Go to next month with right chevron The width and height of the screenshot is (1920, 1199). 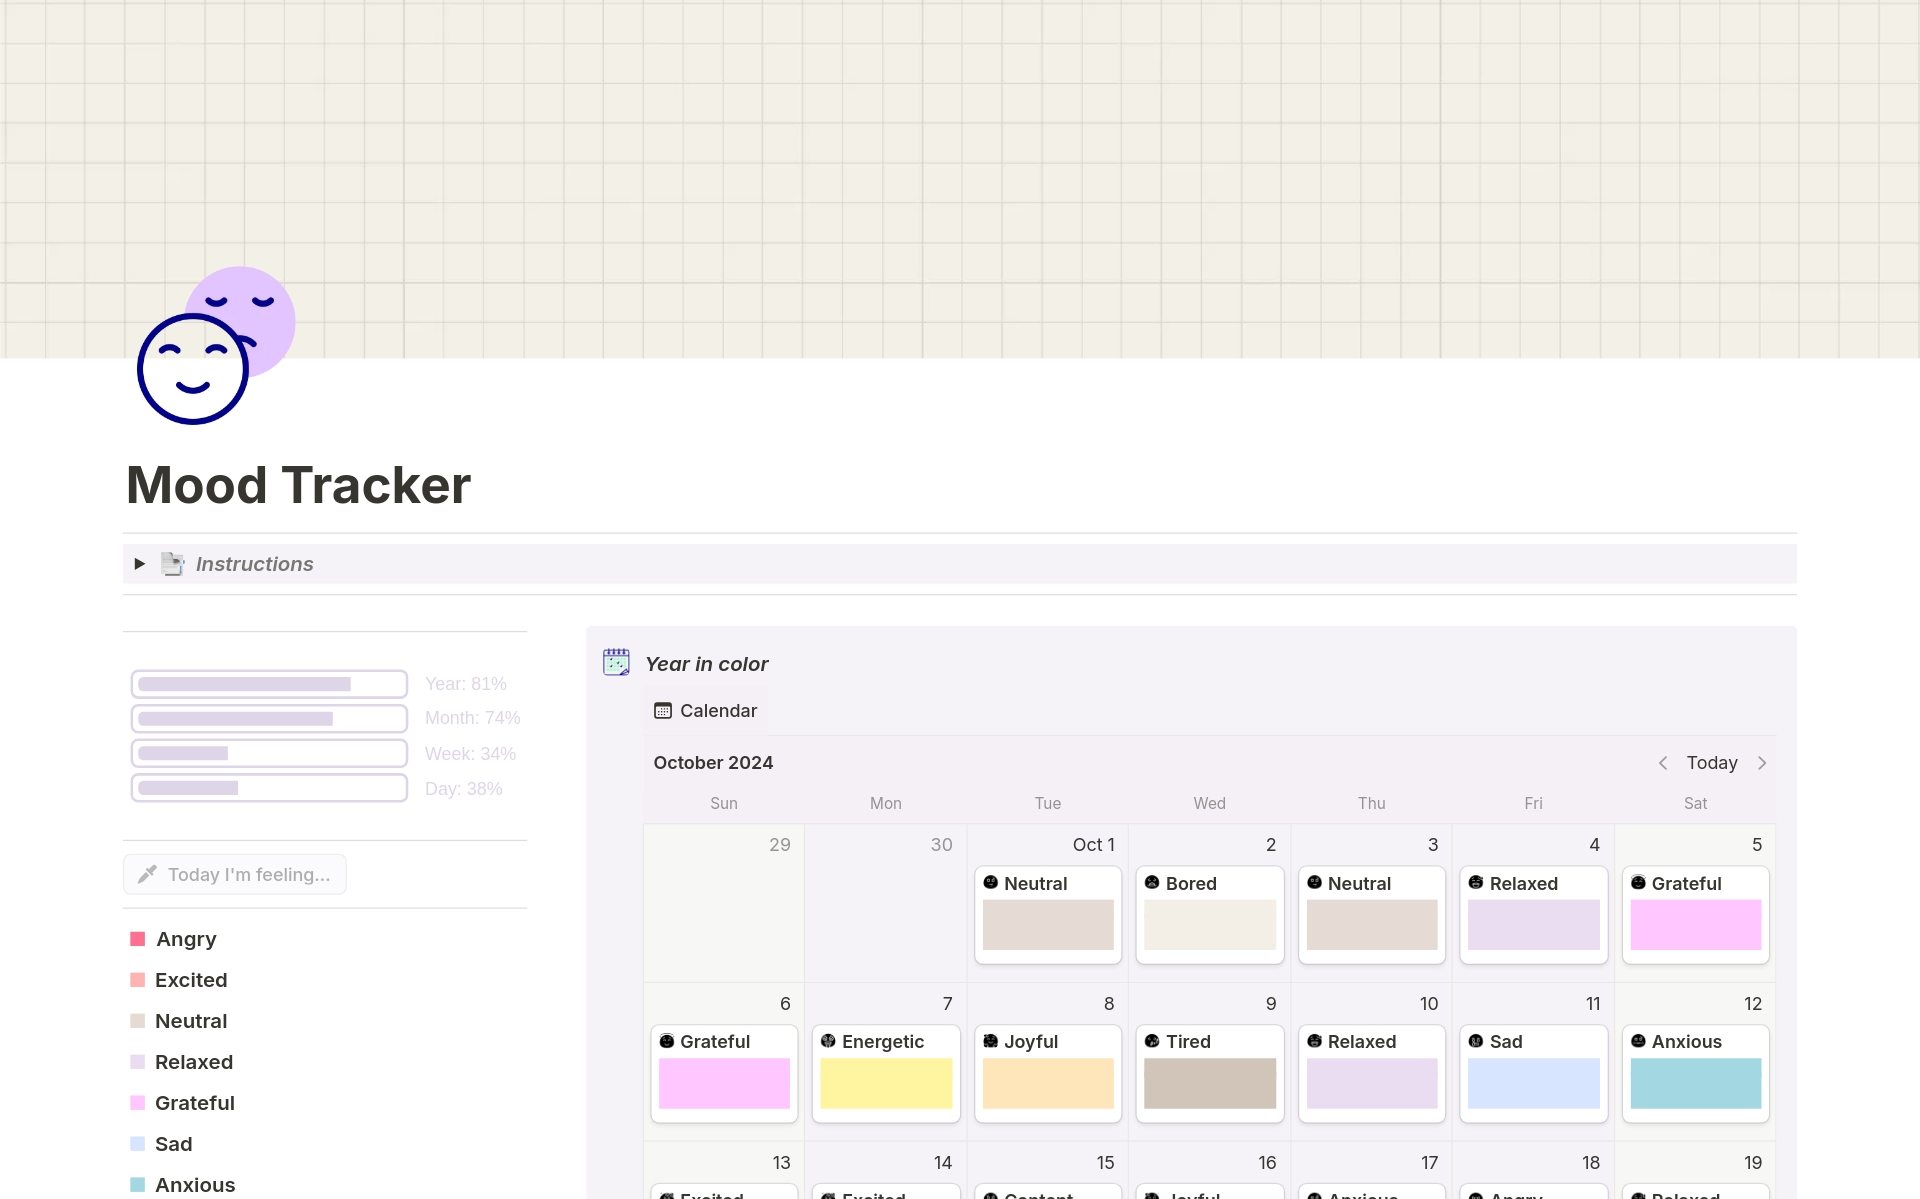[x=1762, y=763]
